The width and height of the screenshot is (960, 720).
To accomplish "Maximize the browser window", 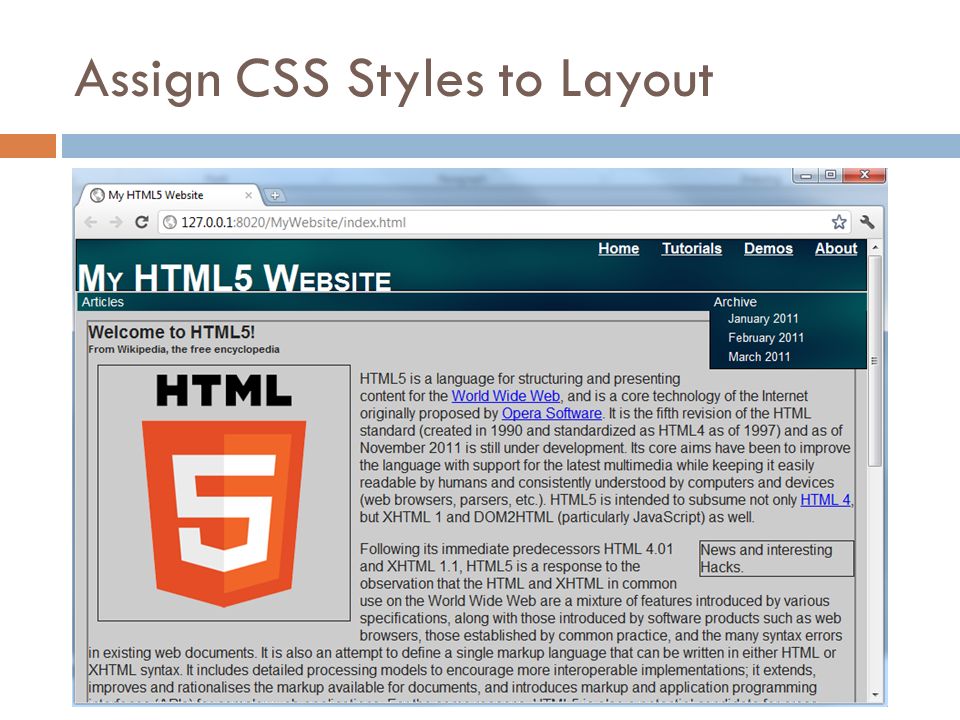I will tap(830, 175).
